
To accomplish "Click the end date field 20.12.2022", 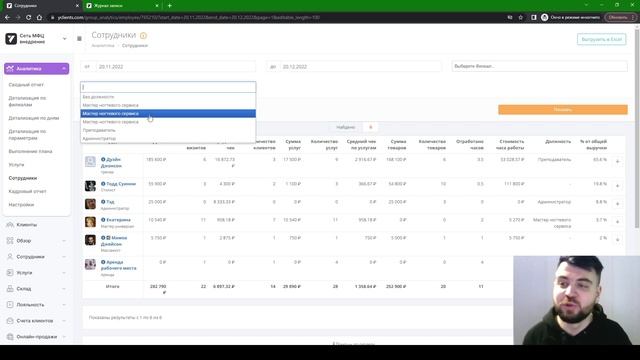I will coord(361,67).
